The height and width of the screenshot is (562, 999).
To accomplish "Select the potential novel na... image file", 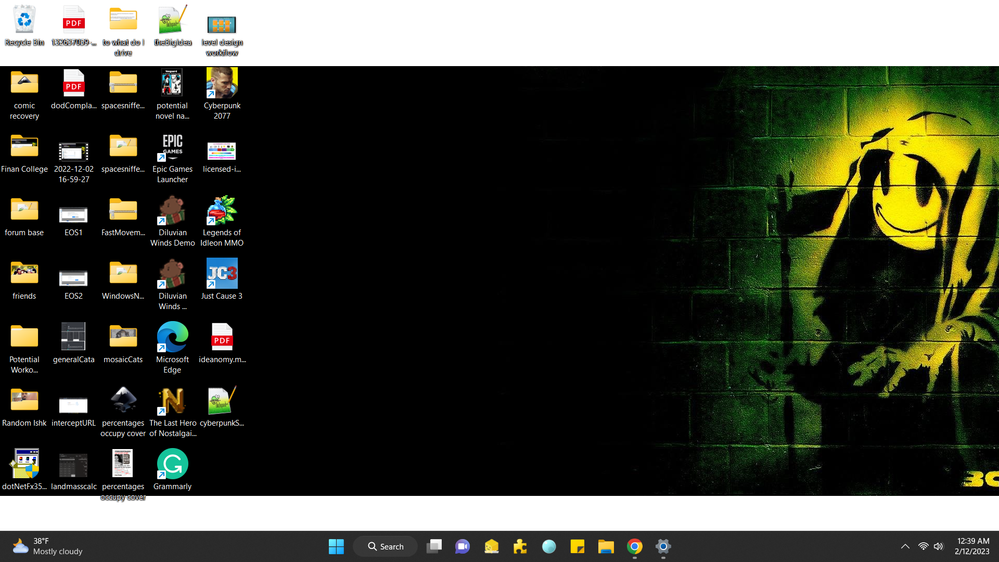I will tap(173, 94).
